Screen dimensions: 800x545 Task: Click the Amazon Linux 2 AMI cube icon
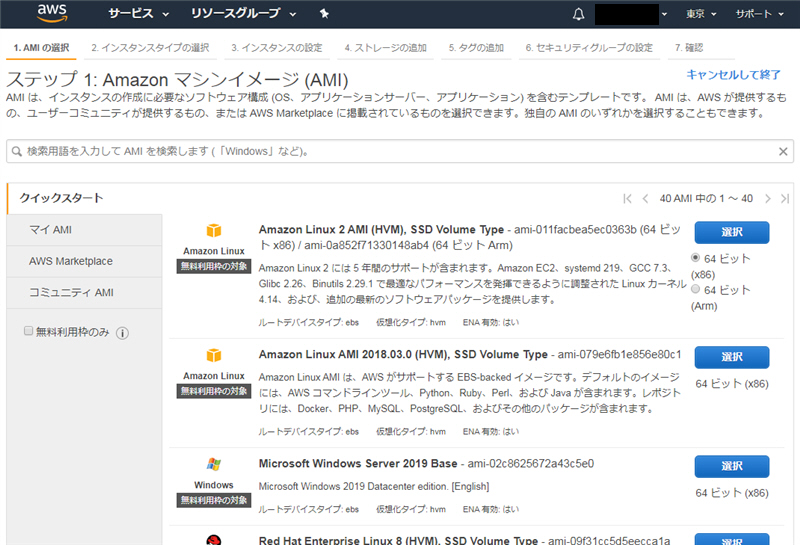[214, 230]
